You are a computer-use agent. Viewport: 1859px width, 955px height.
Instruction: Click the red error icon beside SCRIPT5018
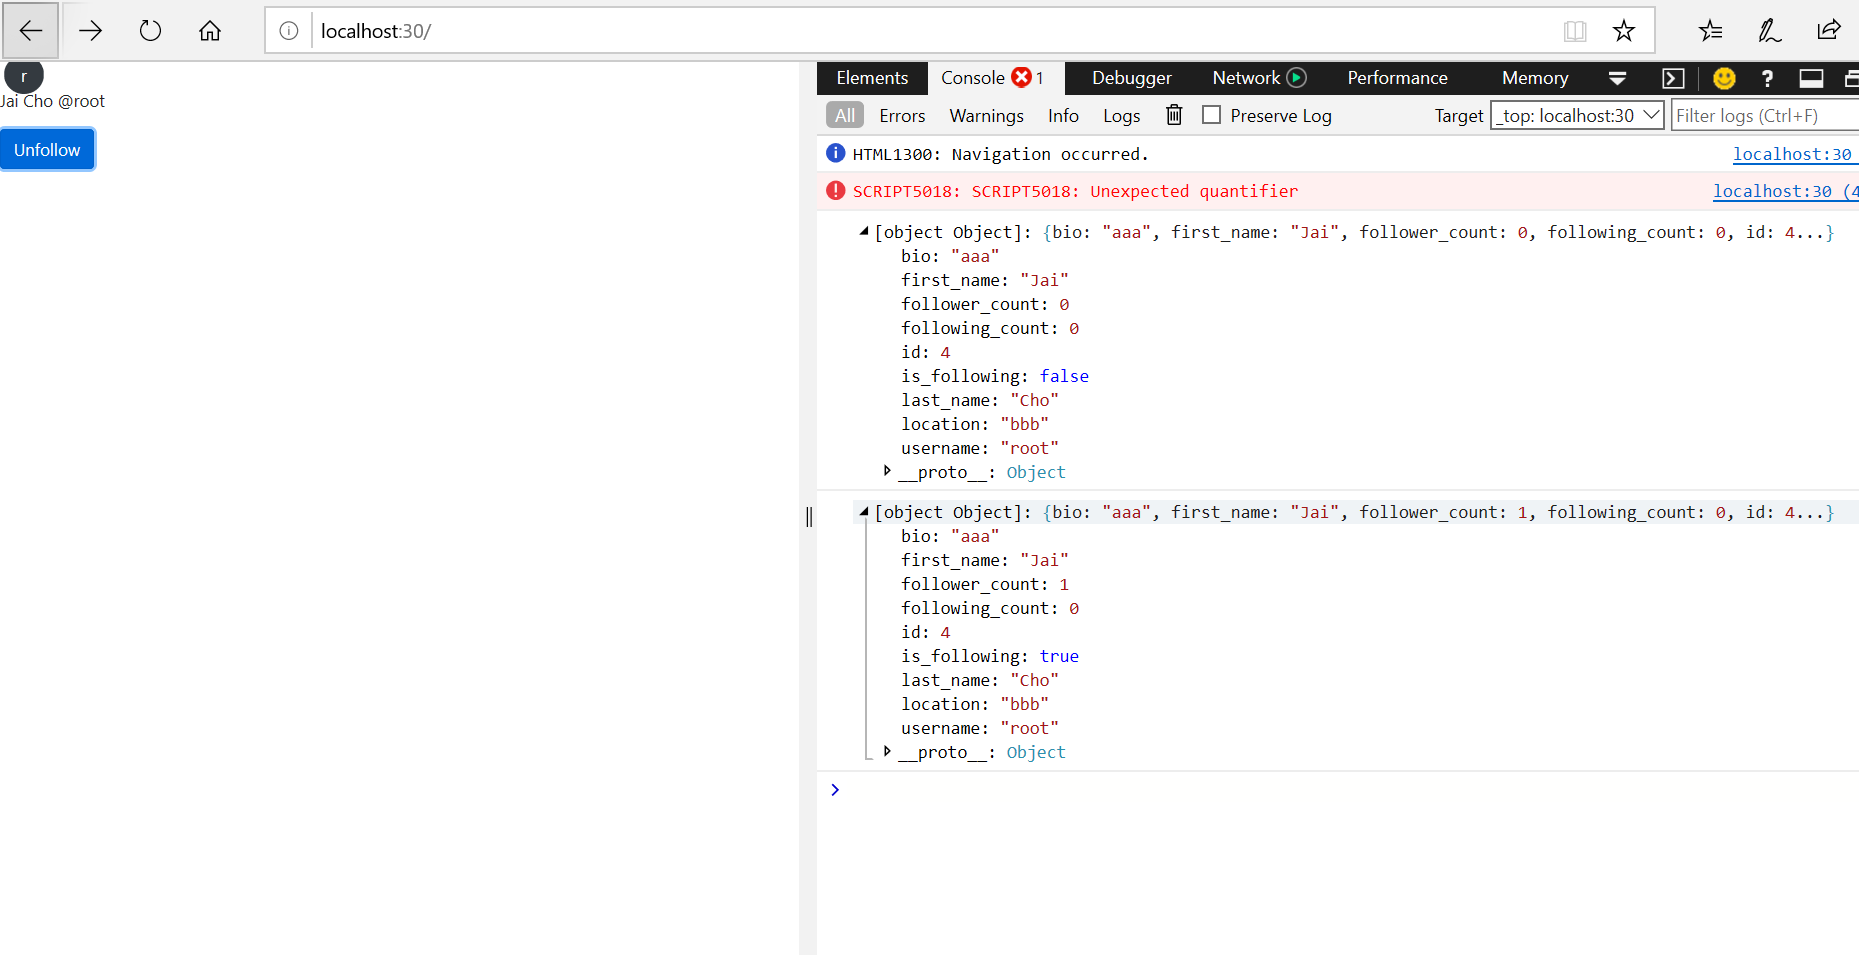point(836,190)
